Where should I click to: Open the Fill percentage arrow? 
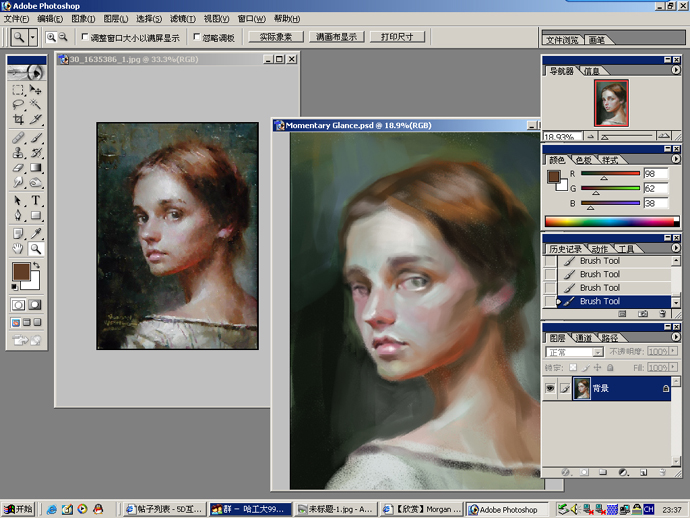click(673, 367)
